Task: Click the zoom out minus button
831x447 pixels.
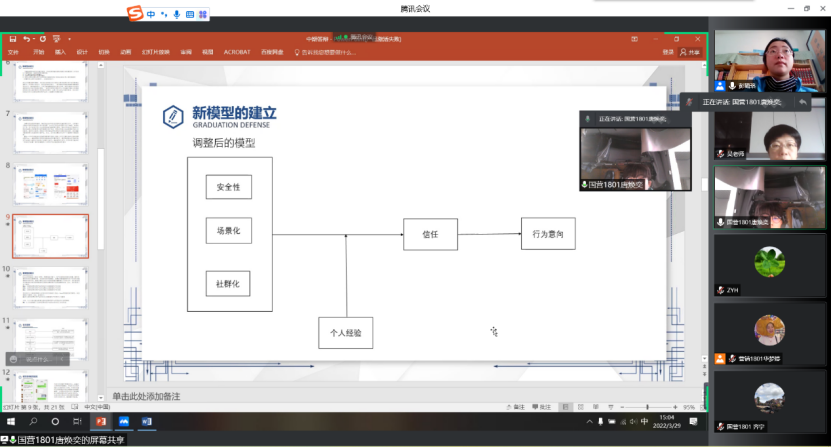Action: coord(622,407)
